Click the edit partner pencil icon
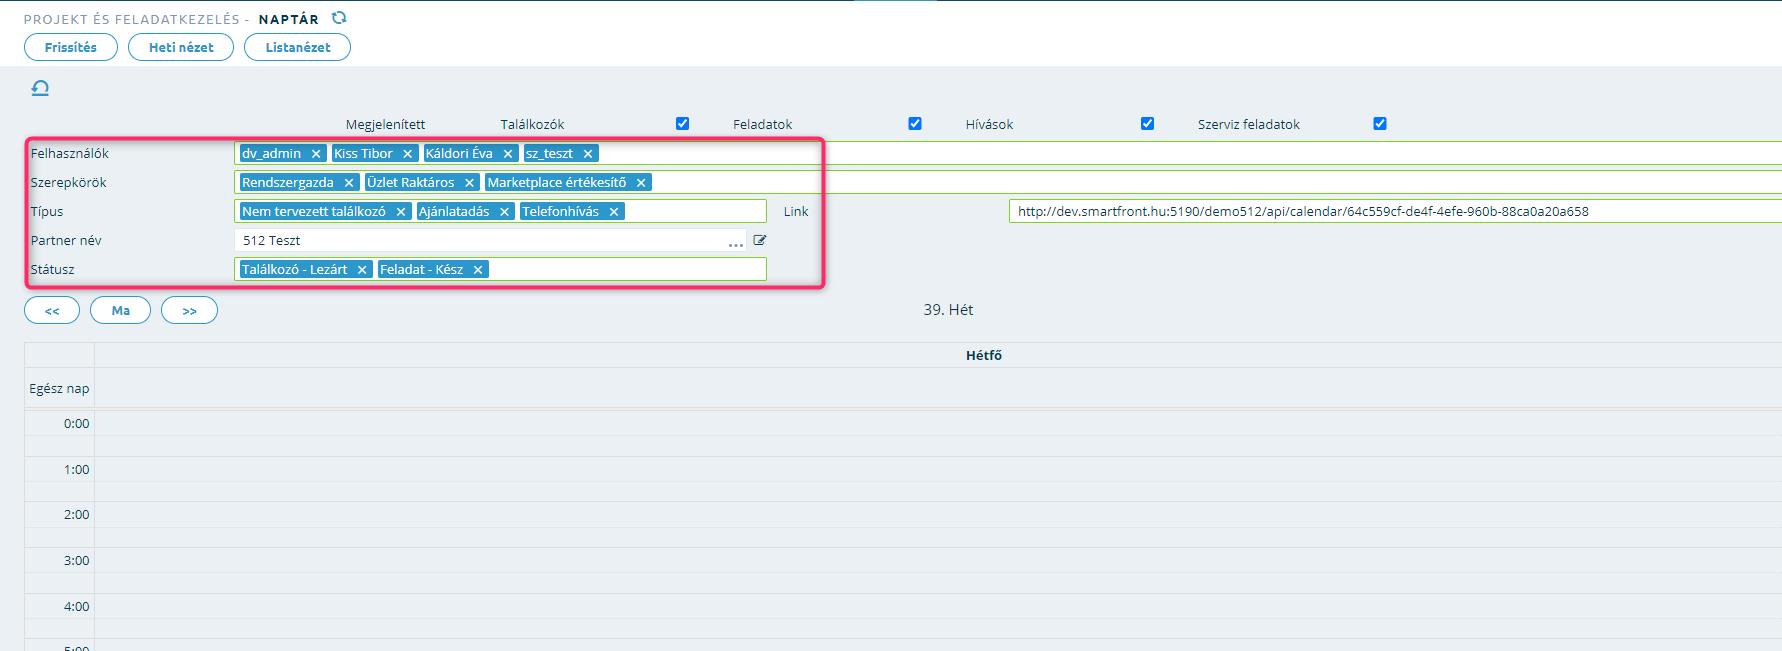 tap(760, 240)
